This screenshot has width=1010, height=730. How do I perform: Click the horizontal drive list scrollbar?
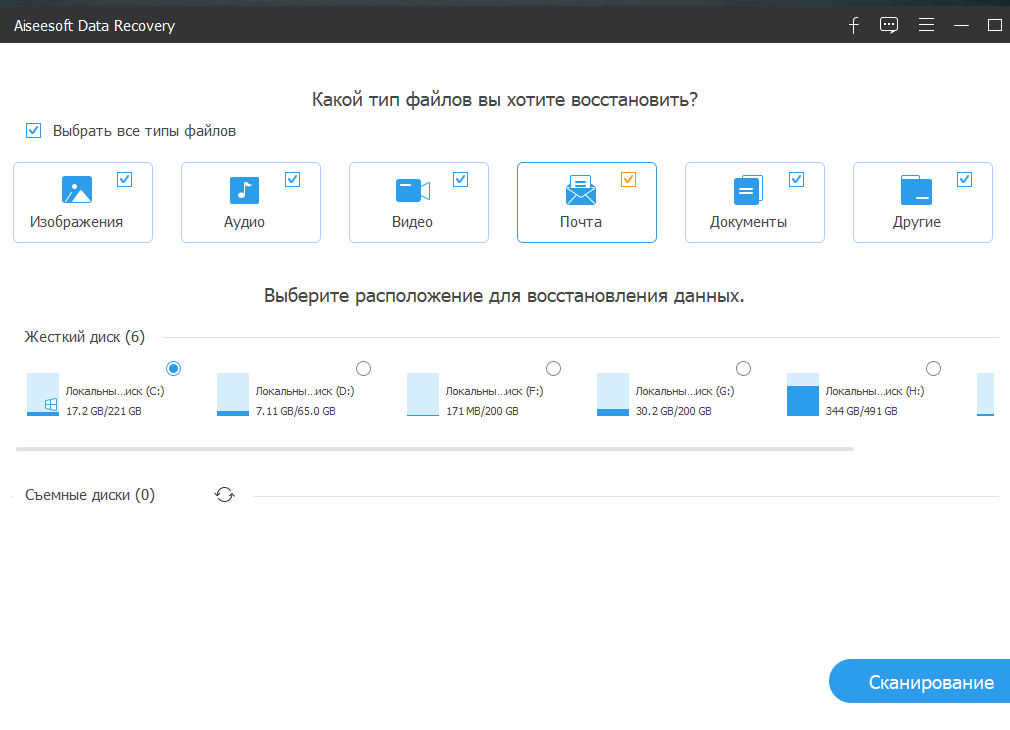(435, 448)
